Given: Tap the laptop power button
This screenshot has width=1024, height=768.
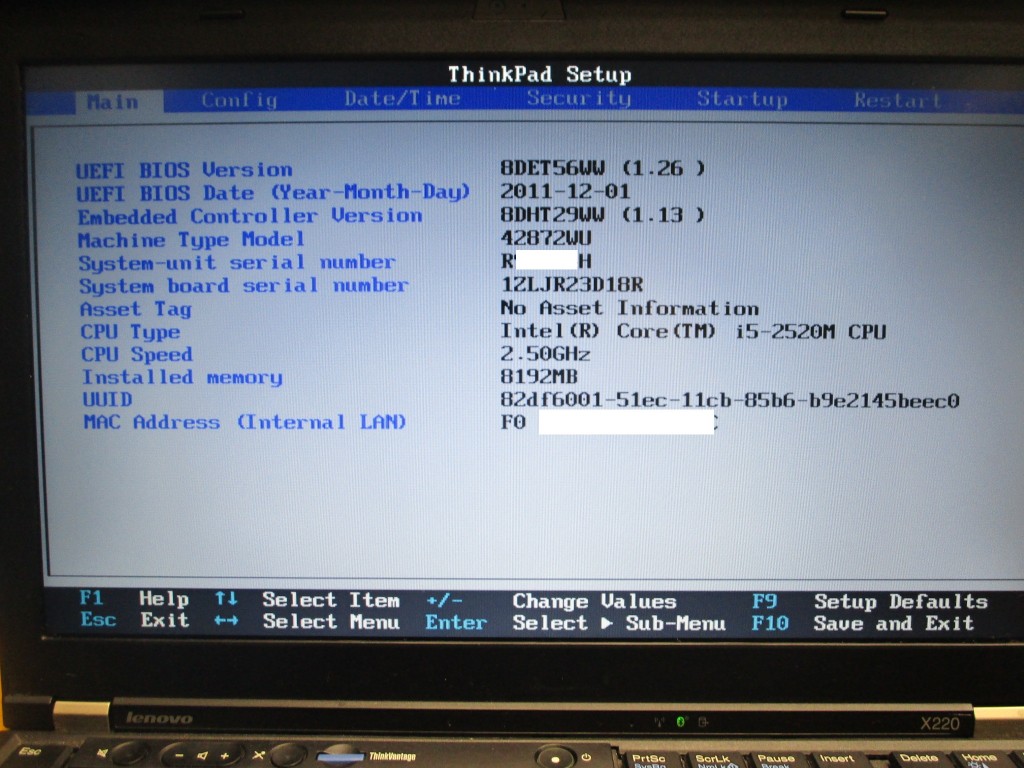Looking at the screenshot, I should (x=555, y=758).
